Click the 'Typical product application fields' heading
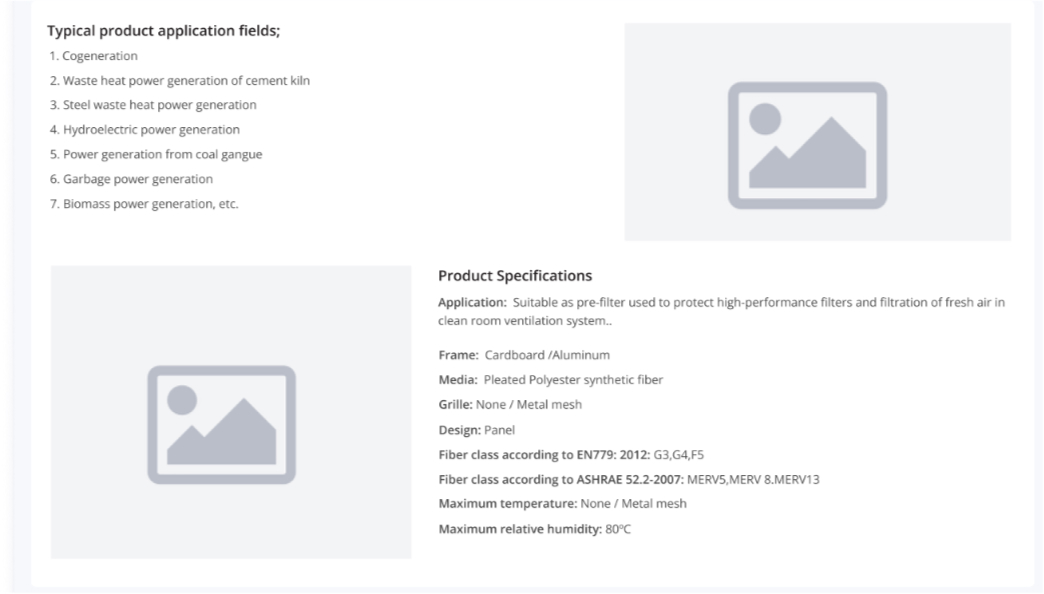Viewport: 1044px width, 594px height. tap(164, 31)
